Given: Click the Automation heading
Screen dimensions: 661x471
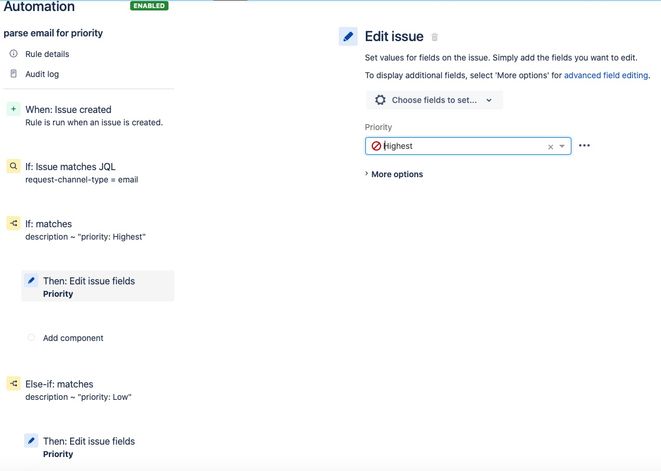Looking at the screenshot, I should click(x=39, y=6).
